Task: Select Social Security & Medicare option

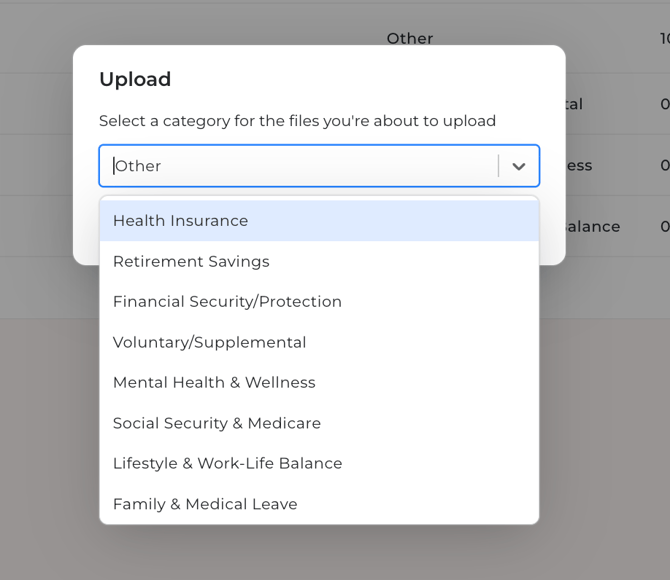Action: pyautogui.click(x=217, y=423)
